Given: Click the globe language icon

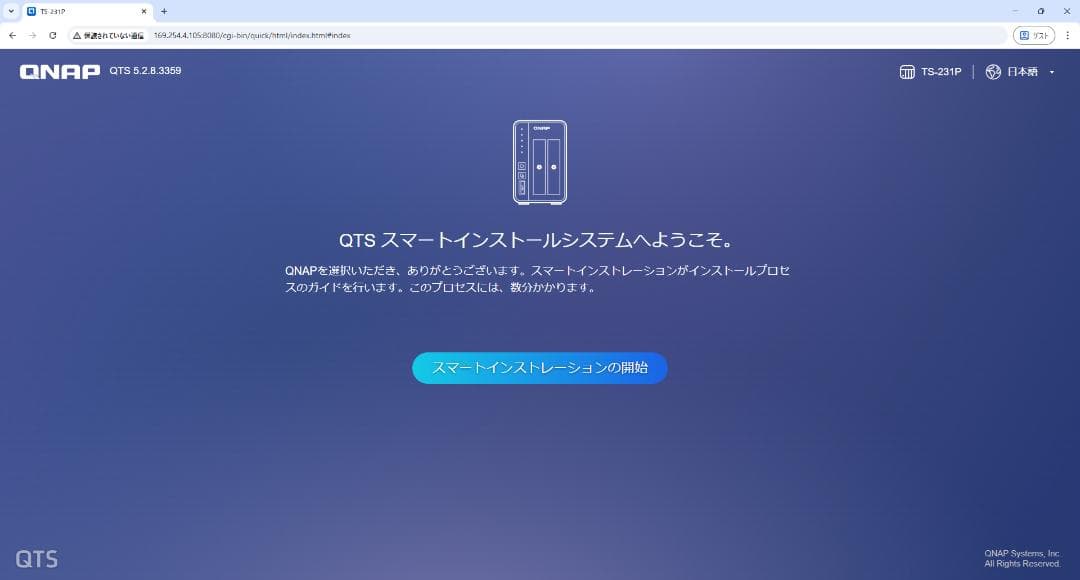Looking at the screenshot, I should click(x=993, y=72).
